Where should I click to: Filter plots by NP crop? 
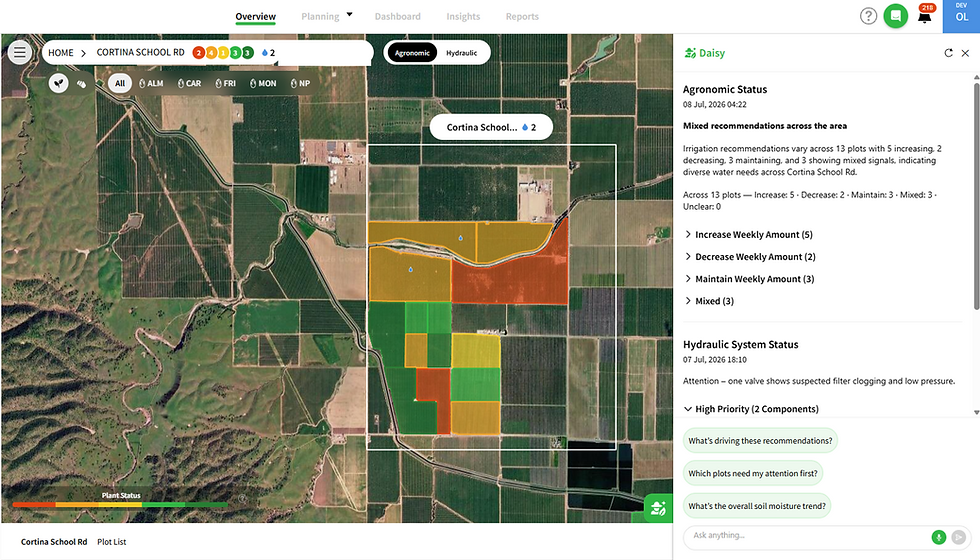(x=300, y=83)
